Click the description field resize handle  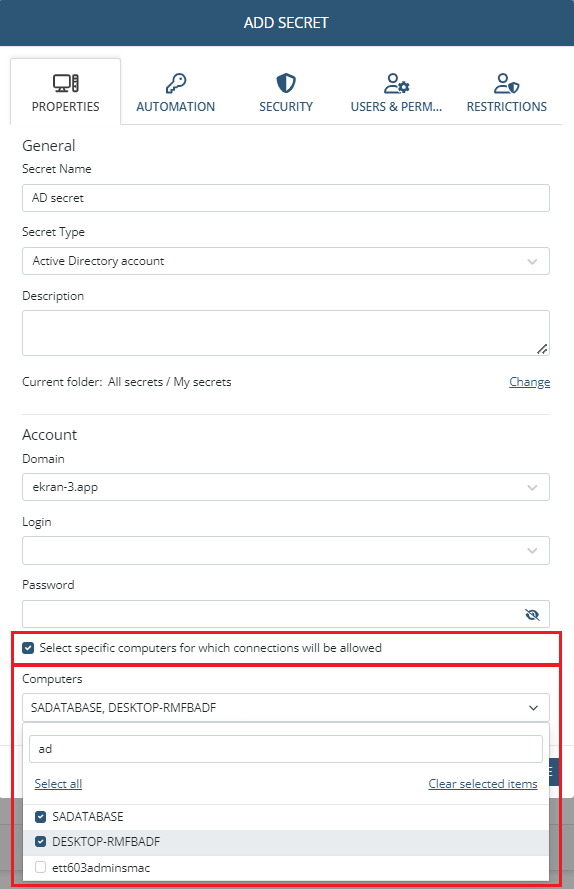point(542,349)
